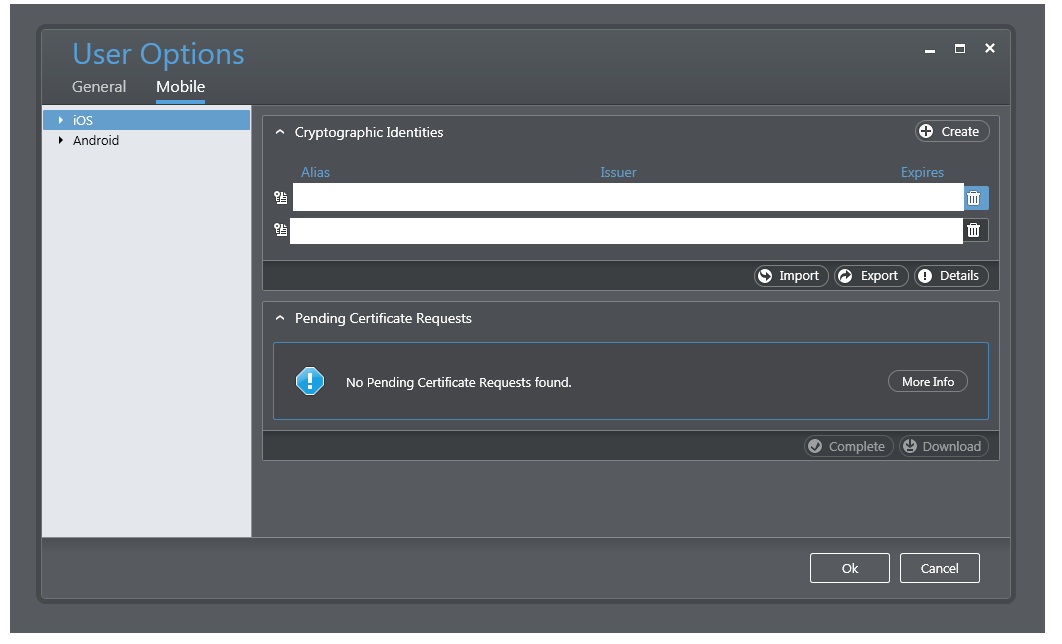
Task: Export the selected identity
Action: pos(871,276)
